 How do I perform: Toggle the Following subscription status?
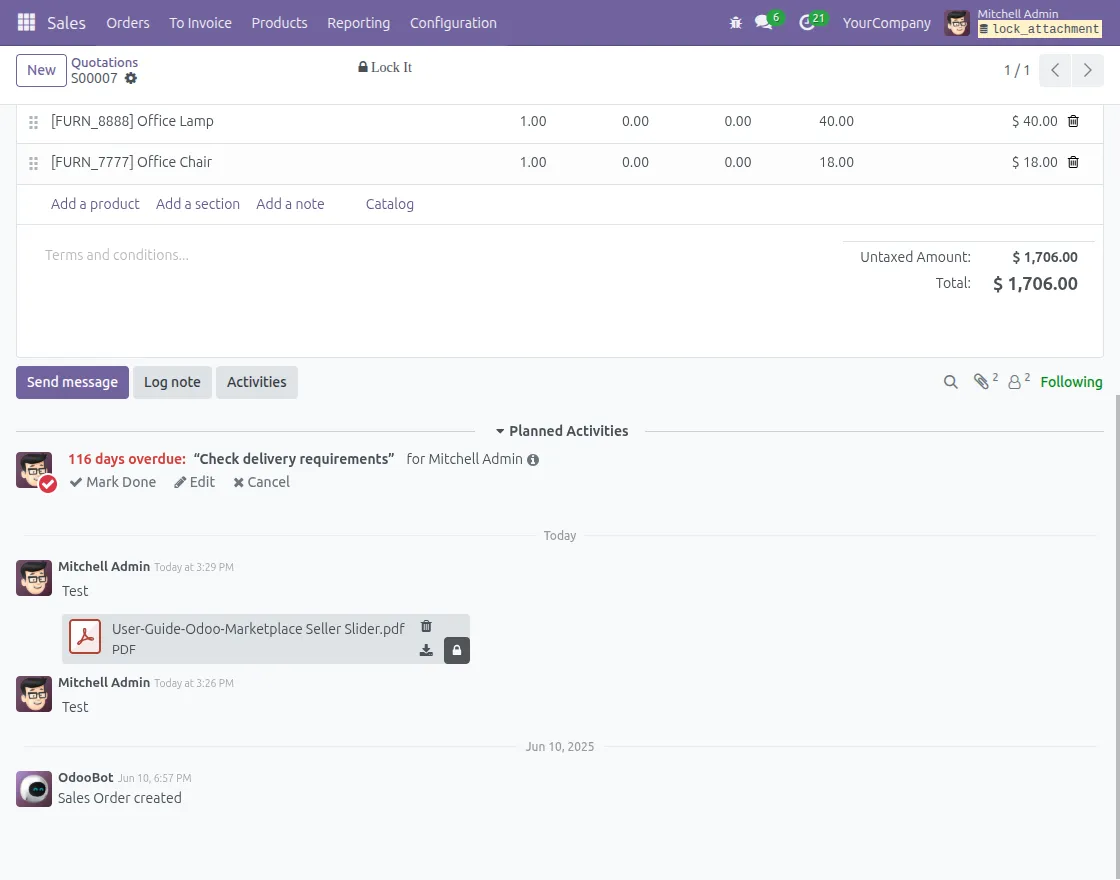(x=1071, y=382)
